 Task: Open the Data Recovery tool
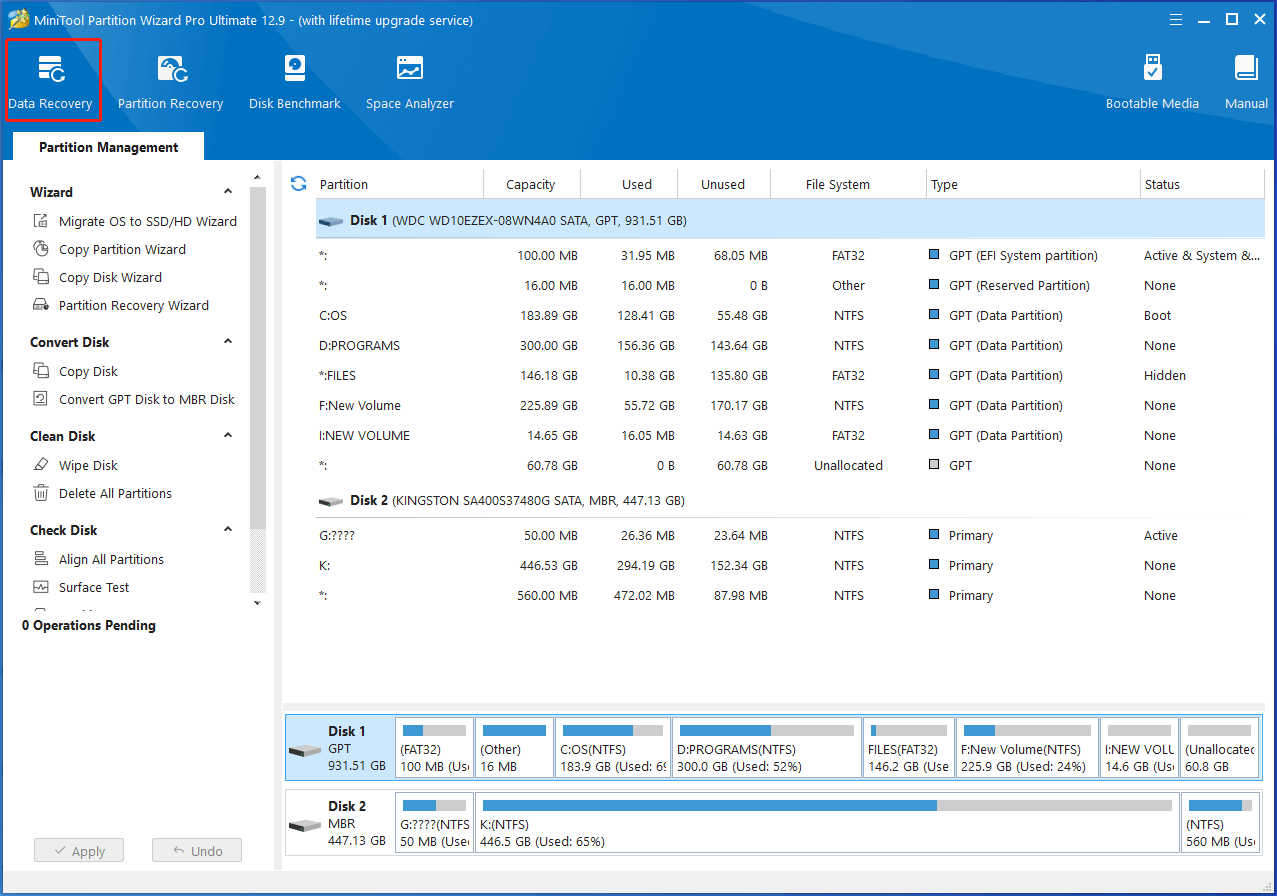tap(52, 79)
